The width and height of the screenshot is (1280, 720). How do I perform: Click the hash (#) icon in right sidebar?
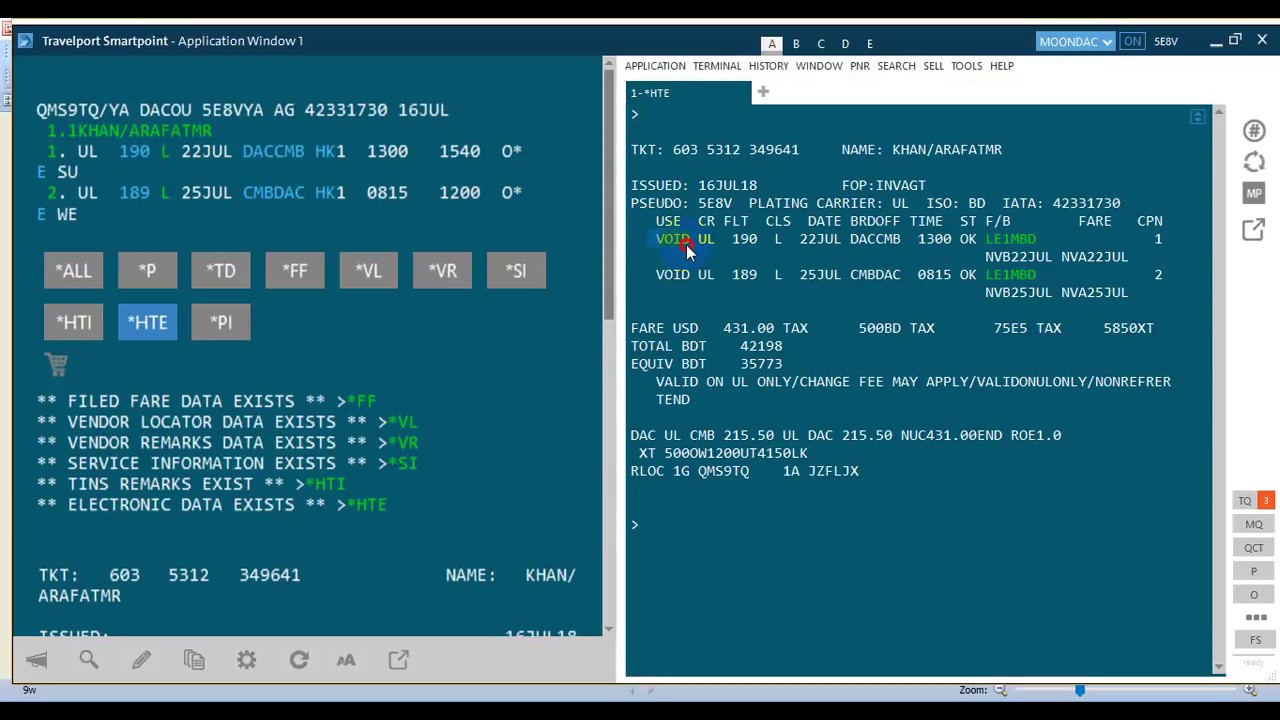[x=1254, y=131]
